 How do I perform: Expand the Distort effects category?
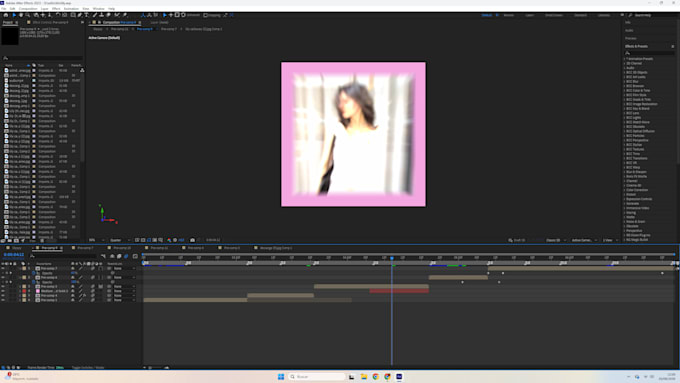(624, 194)
